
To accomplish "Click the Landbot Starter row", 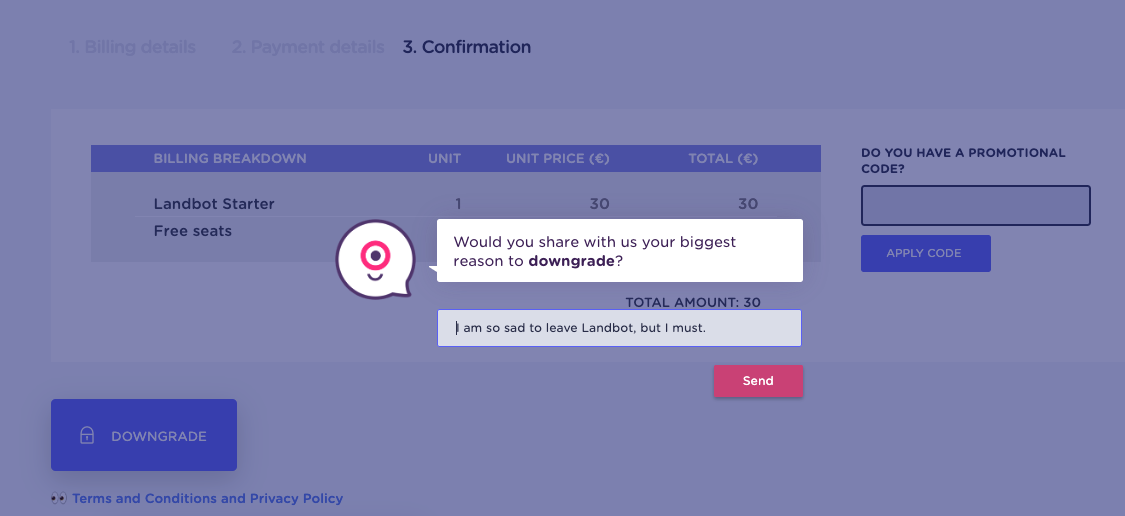I will [x=456, y=204].
